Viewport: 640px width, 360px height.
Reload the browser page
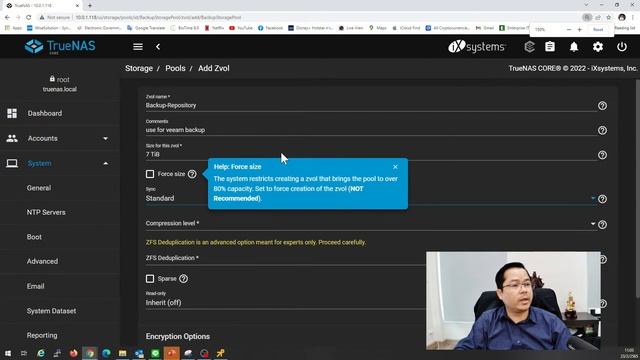coord(29,18)
